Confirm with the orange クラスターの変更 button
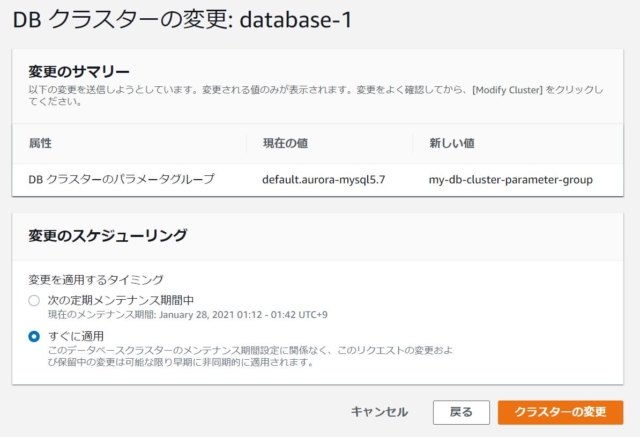The width and height of the screenshot is (640, 437). (x=560, y=412)
